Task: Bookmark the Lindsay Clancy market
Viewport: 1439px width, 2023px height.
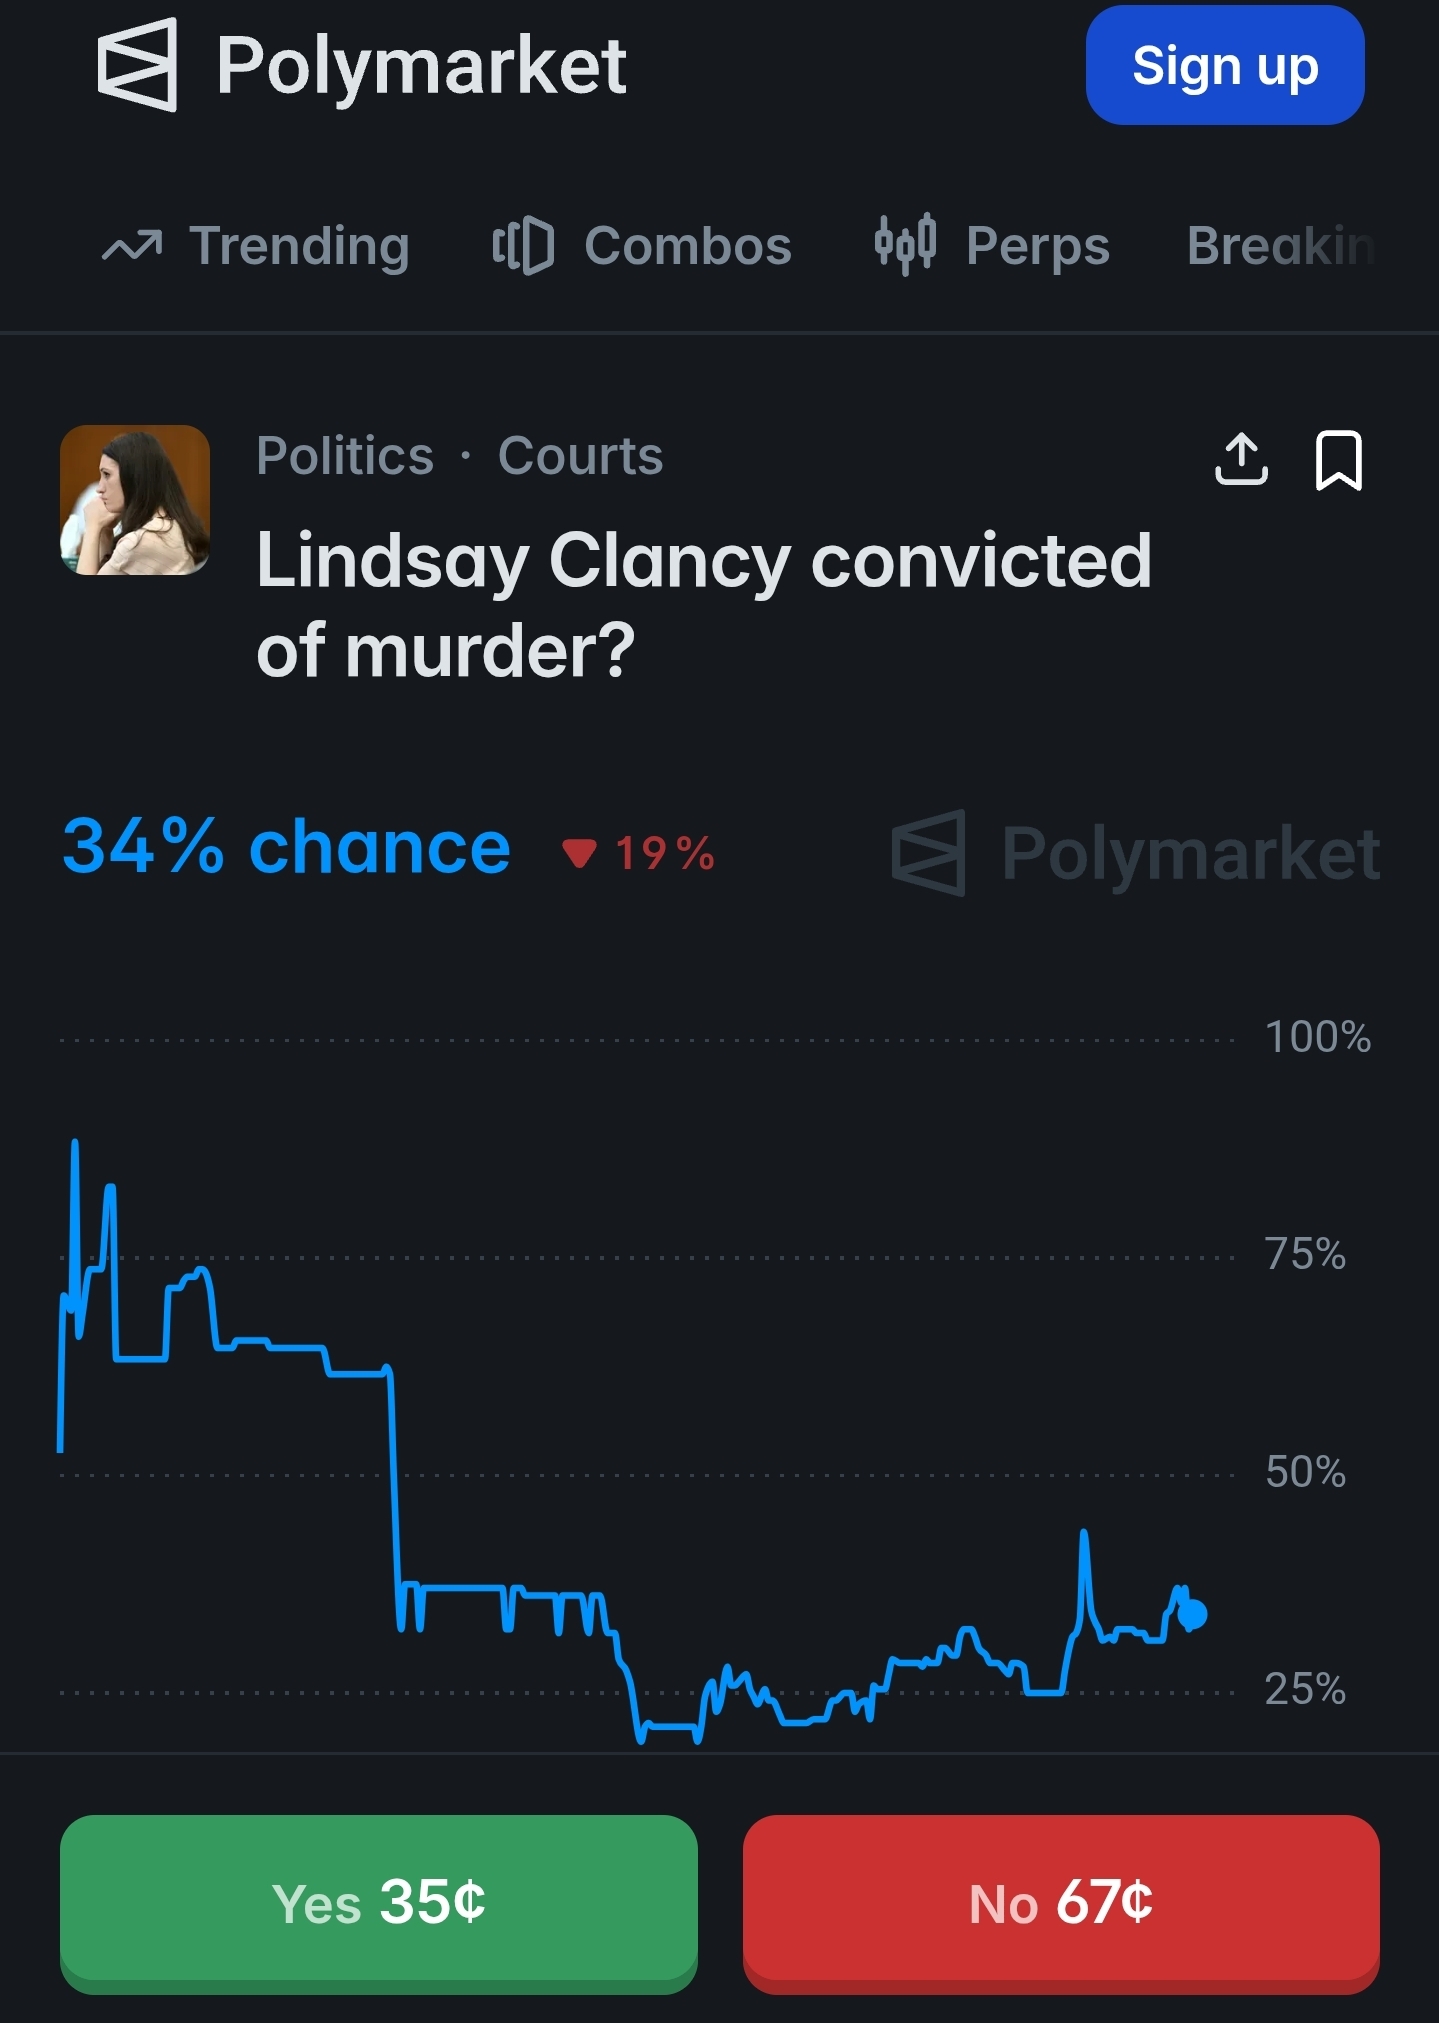Action: pos(1338,460)
